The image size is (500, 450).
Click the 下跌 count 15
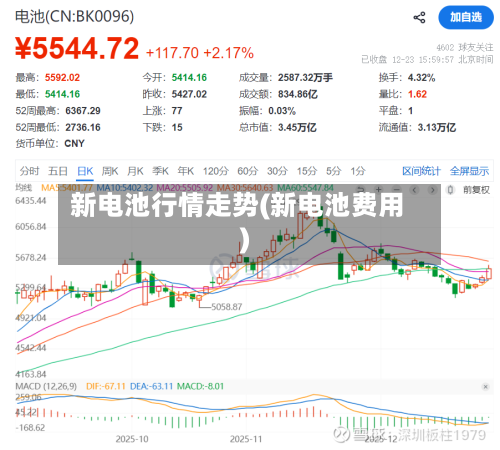coord(177,127)
